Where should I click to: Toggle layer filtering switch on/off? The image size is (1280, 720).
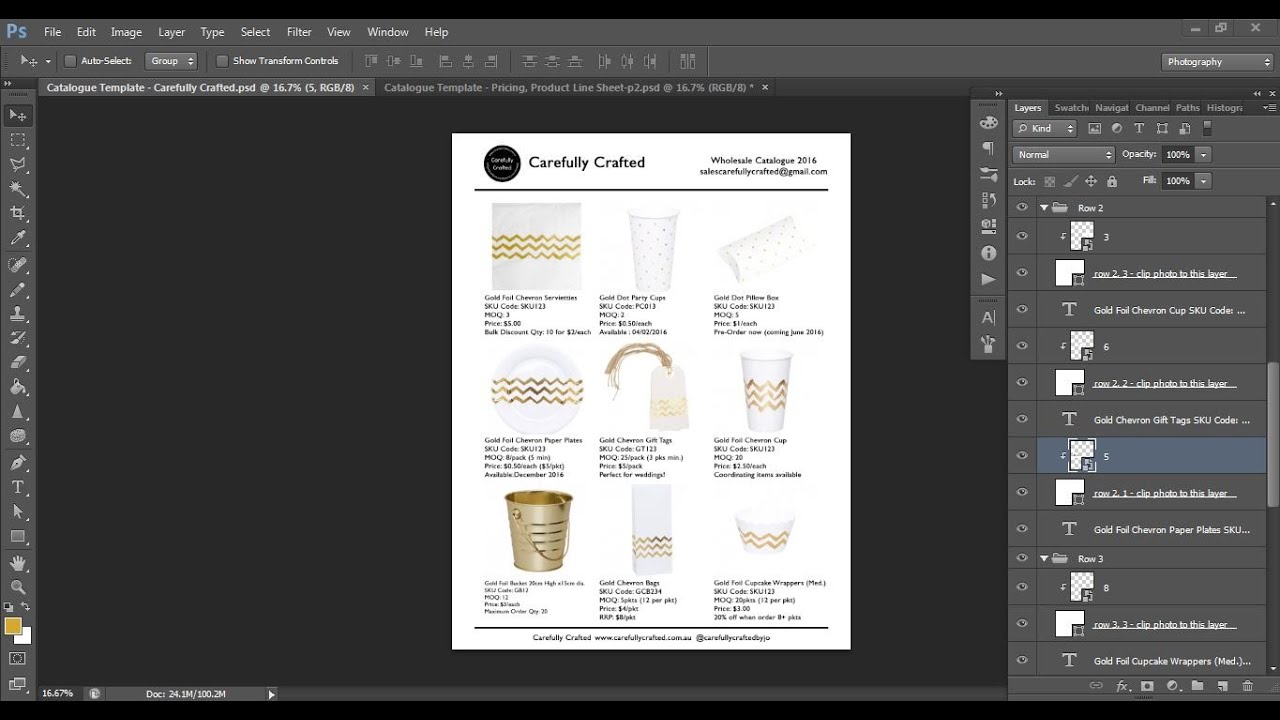click(x=1207, y=128)
